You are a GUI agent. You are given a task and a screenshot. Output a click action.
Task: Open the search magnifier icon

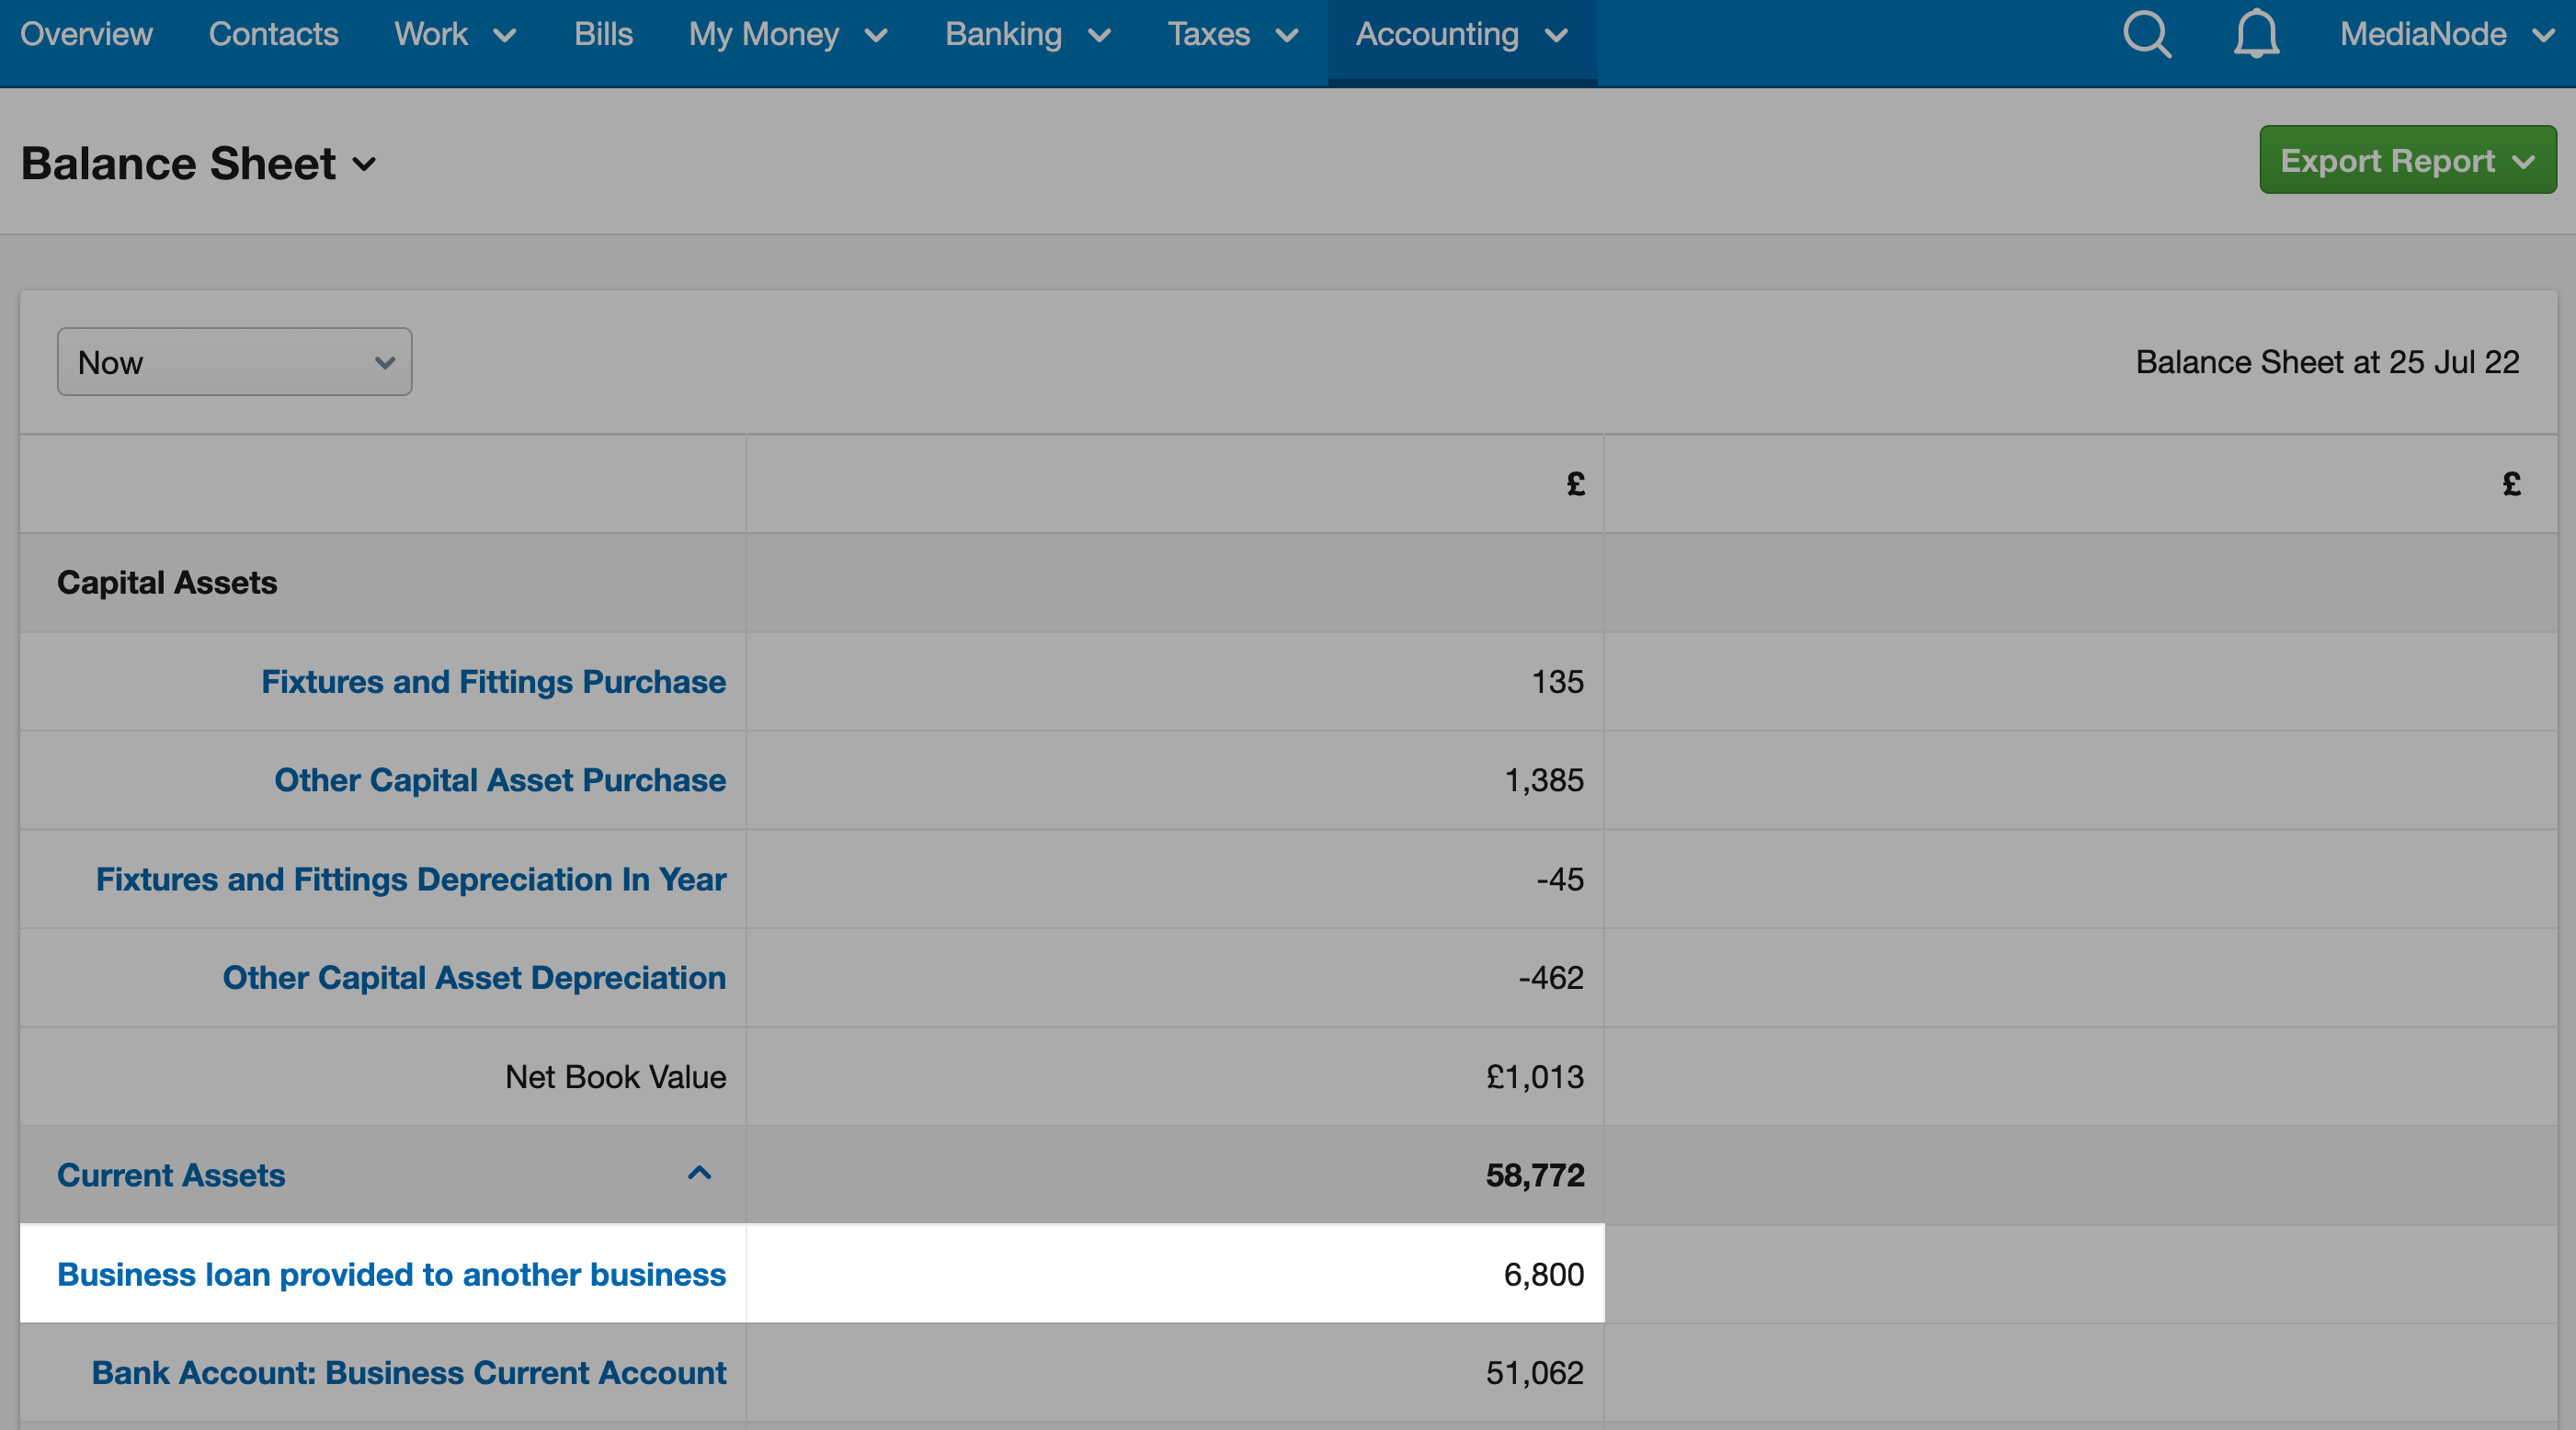[2147, 35]
